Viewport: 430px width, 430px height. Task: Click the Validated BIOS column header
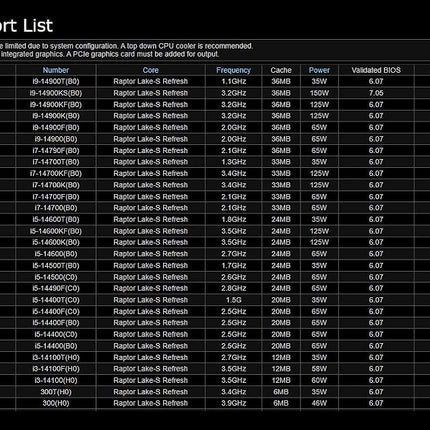[x=376, y=70]
